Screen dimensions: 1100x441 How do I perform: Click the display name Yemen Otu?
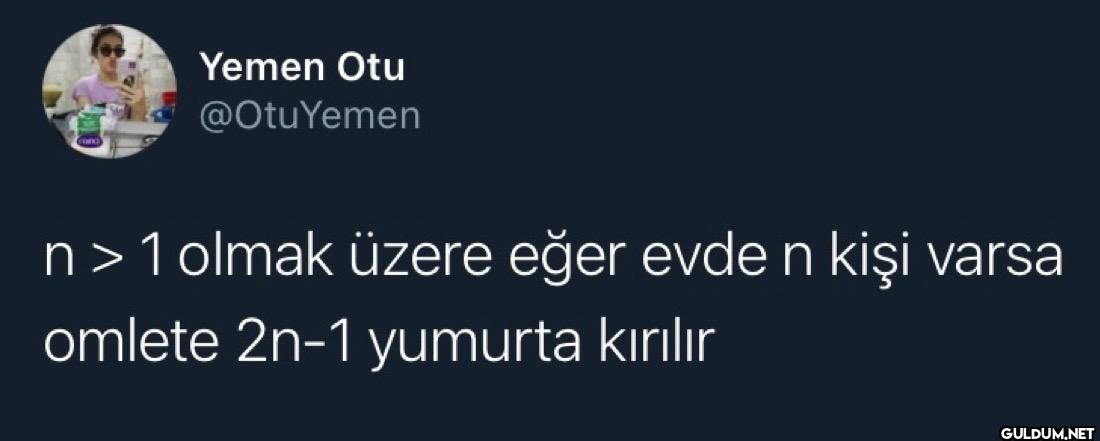[x=302, y=68]
